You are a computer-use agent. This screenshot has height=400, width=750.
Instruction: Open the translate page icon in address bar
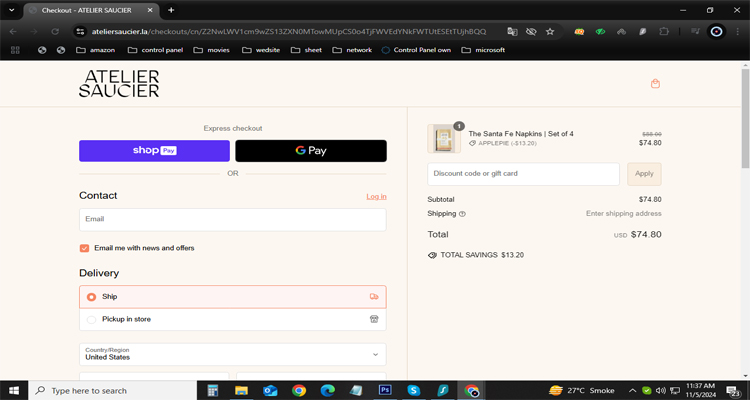[512, 32]
